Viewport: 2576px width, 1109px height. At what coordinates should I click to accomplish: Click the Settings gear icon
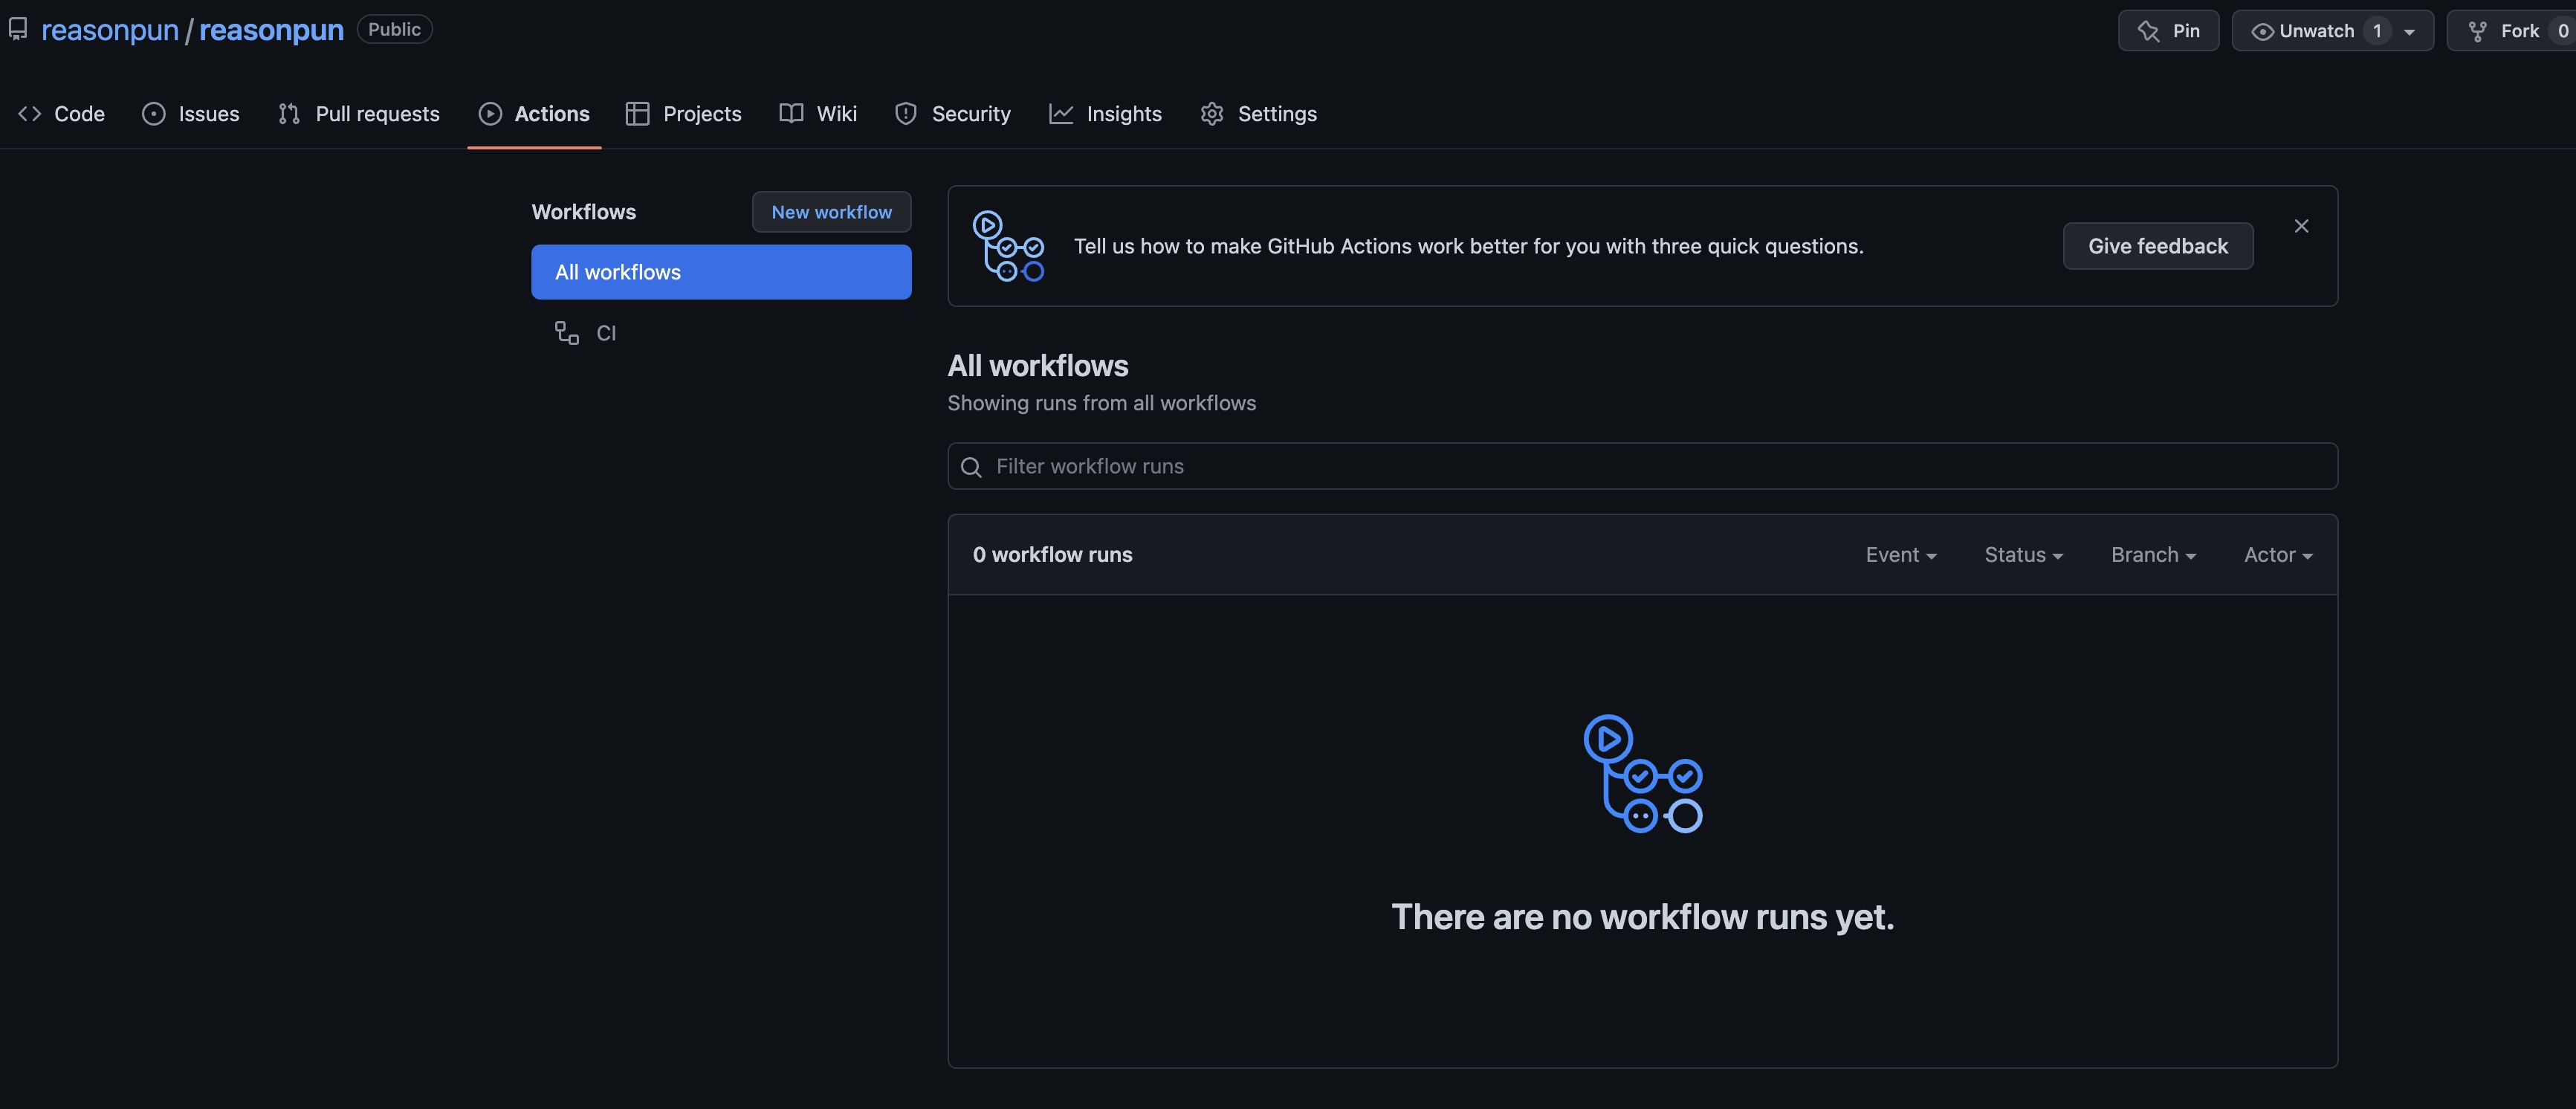tap(1212, 114)
